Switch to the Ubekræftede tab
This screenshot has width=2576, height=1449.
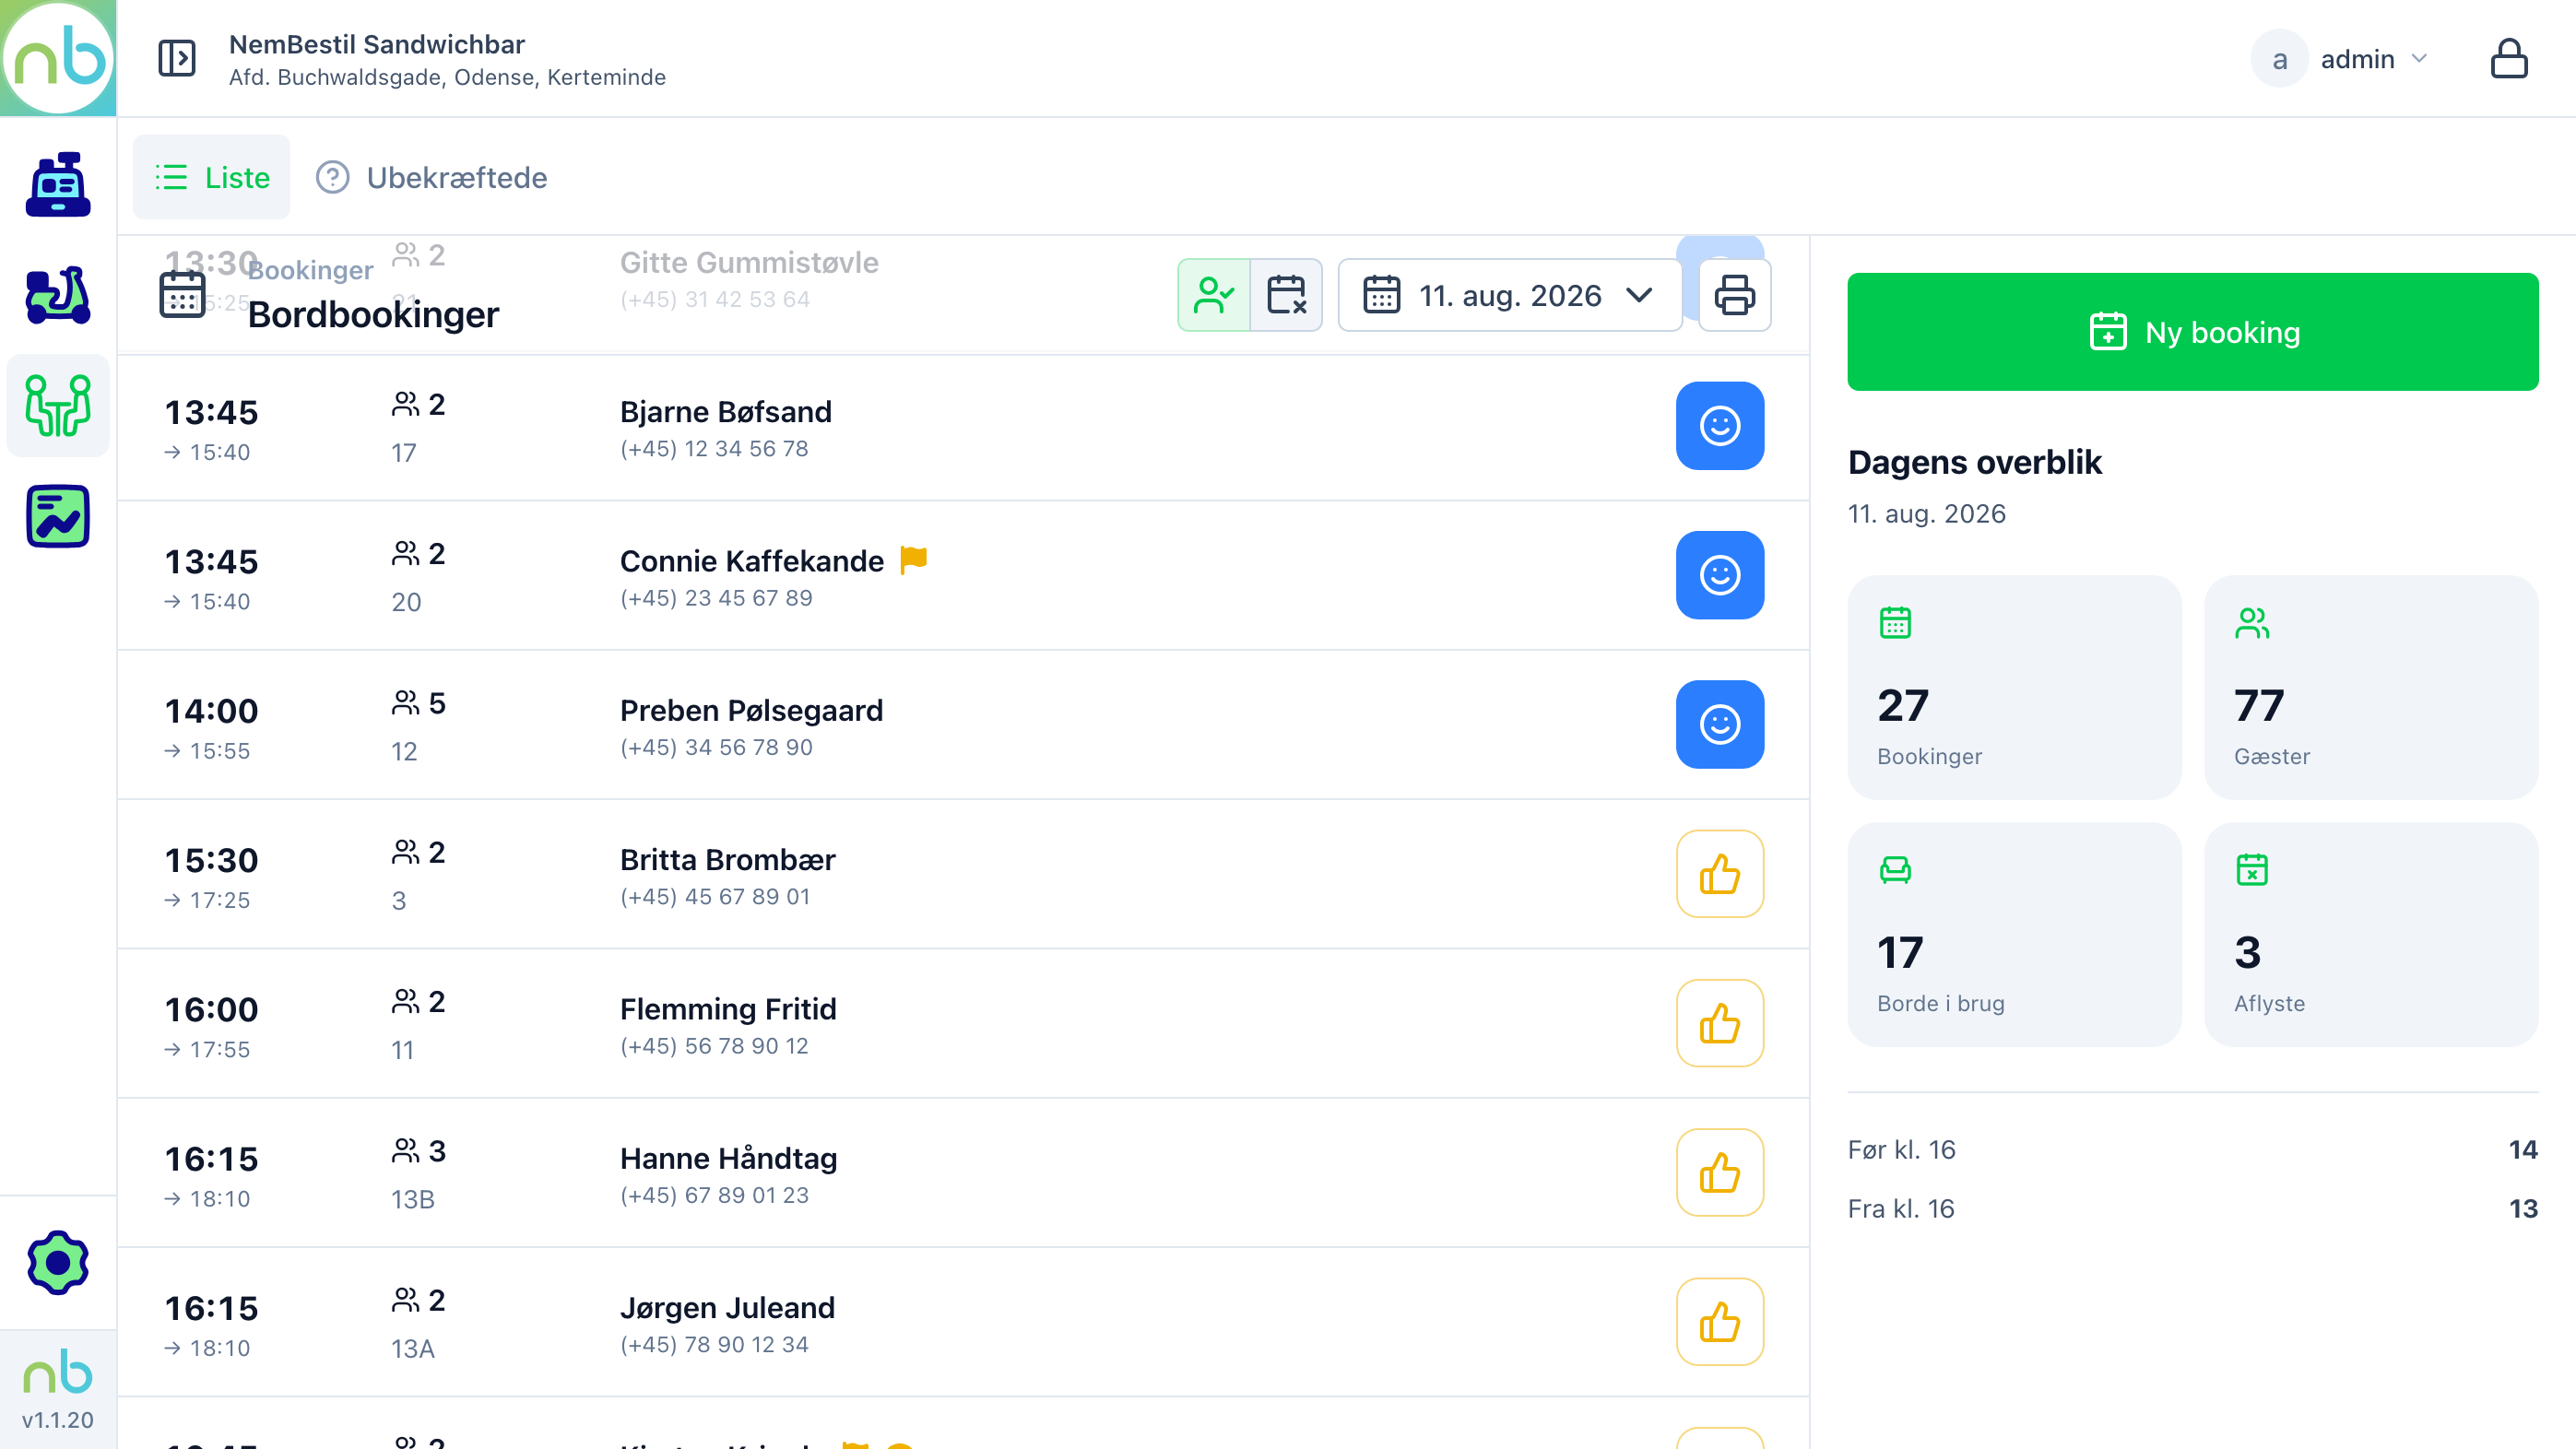click(432, 177)
